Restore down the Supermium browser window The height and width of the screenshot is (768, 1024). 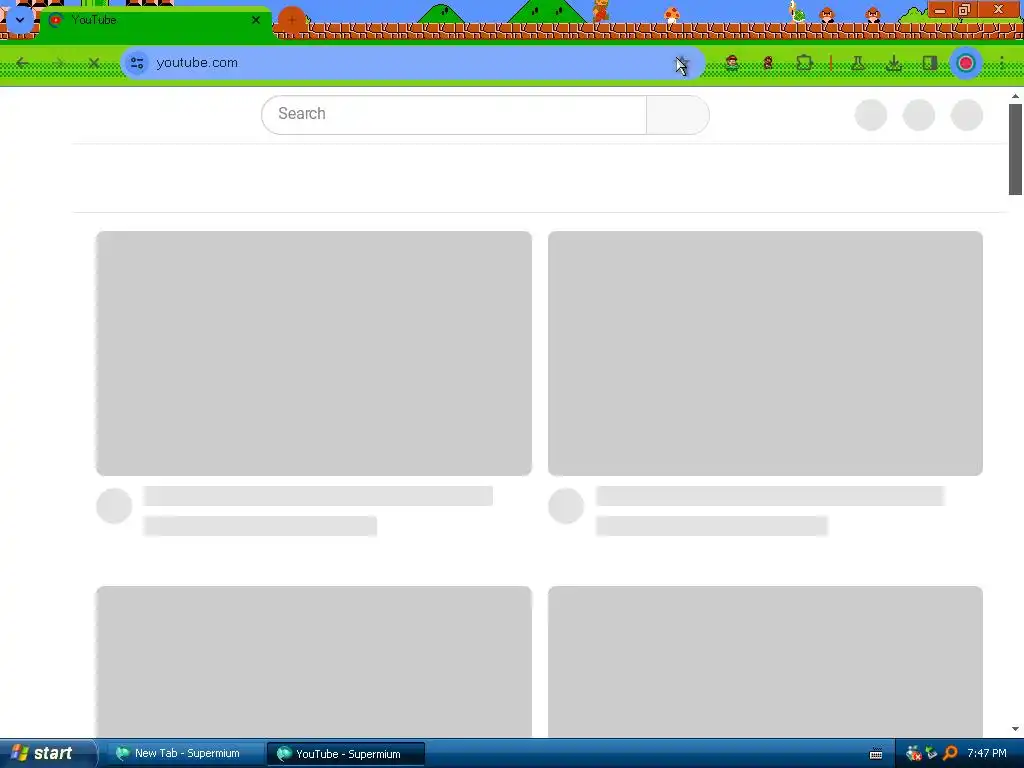[964, 10]
